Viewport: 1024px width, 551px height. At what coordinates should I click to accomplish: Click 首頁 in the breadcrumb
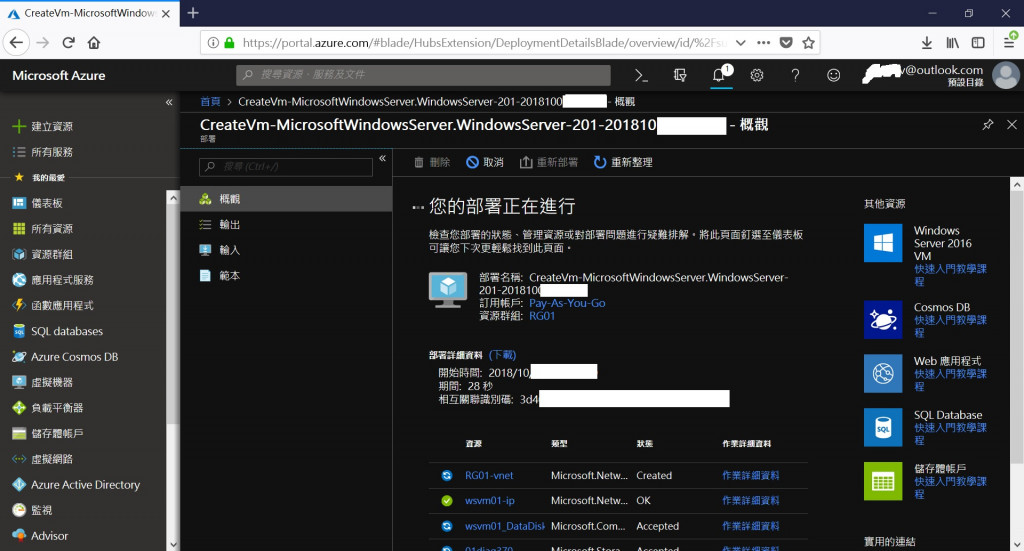[x=210, y=101]
